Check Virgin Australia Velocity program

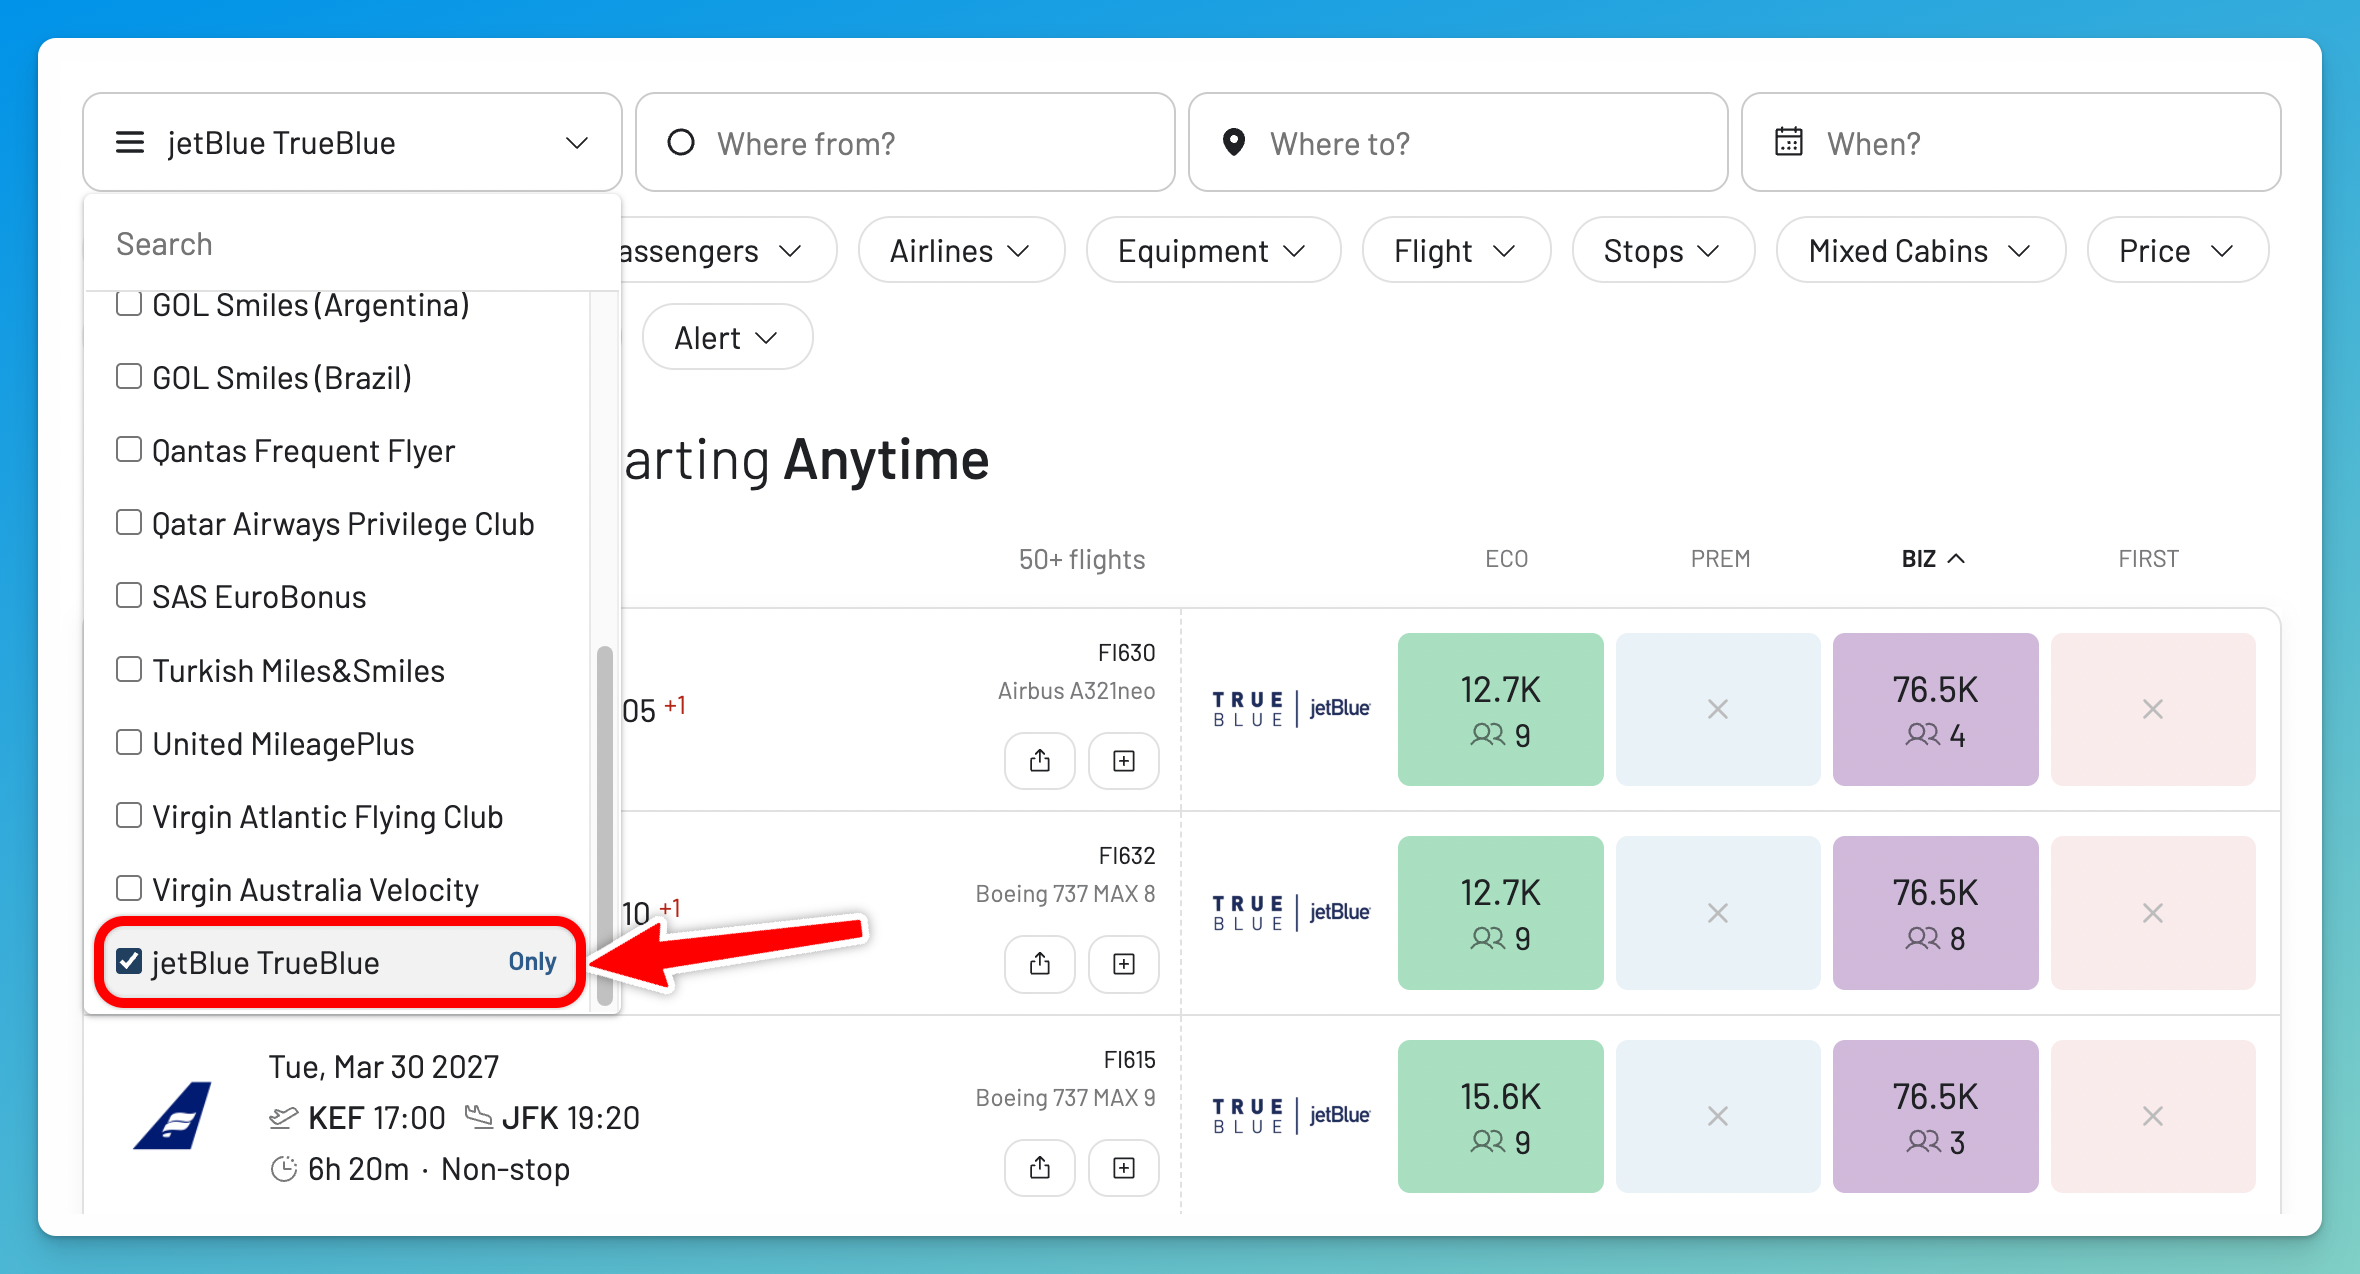click(129, 889)
